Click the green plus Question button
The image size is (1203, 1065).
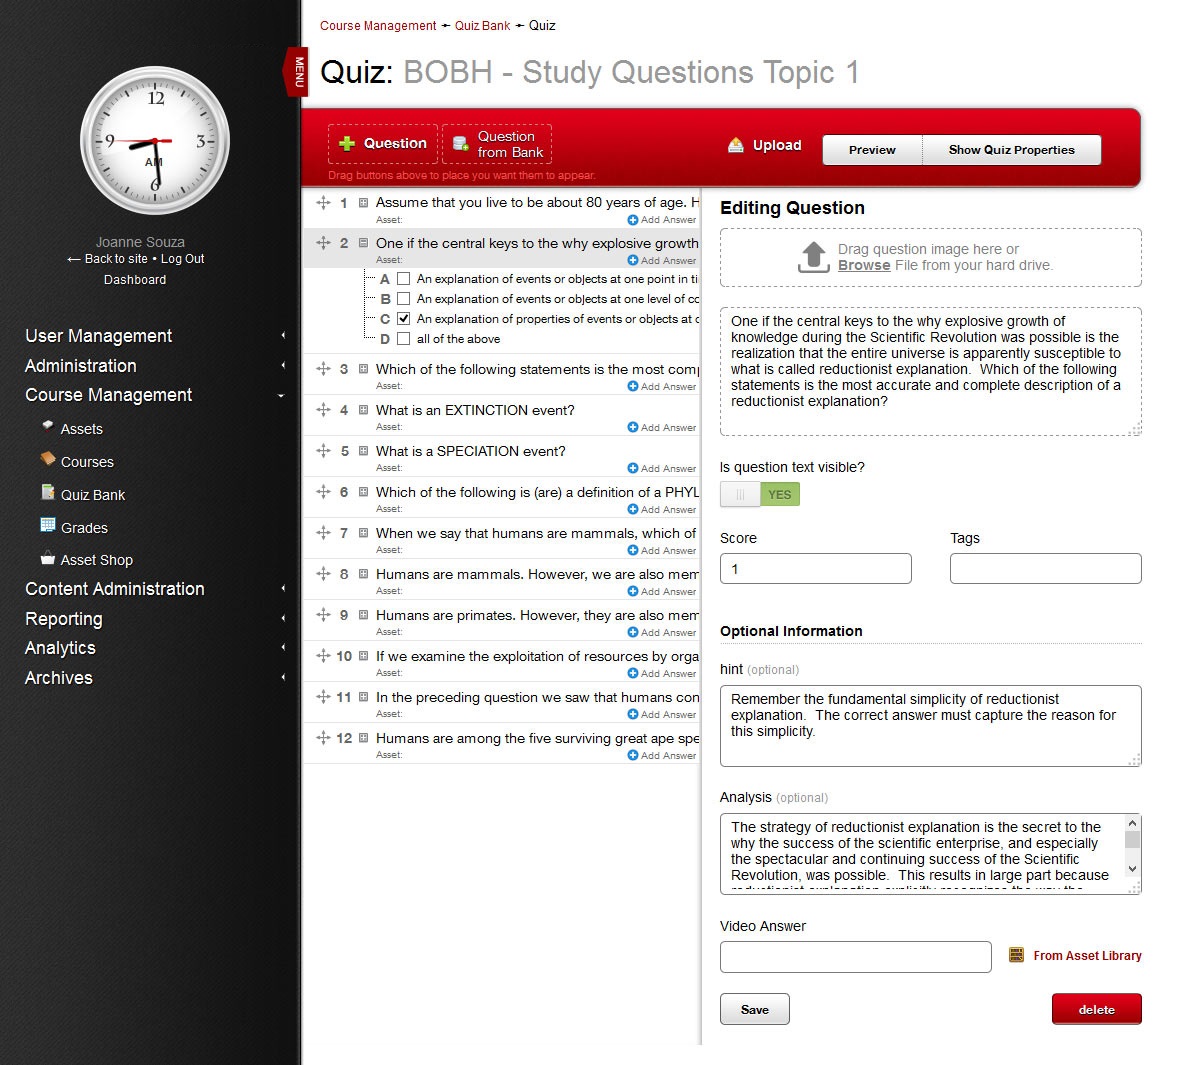(x=383, y=144)
